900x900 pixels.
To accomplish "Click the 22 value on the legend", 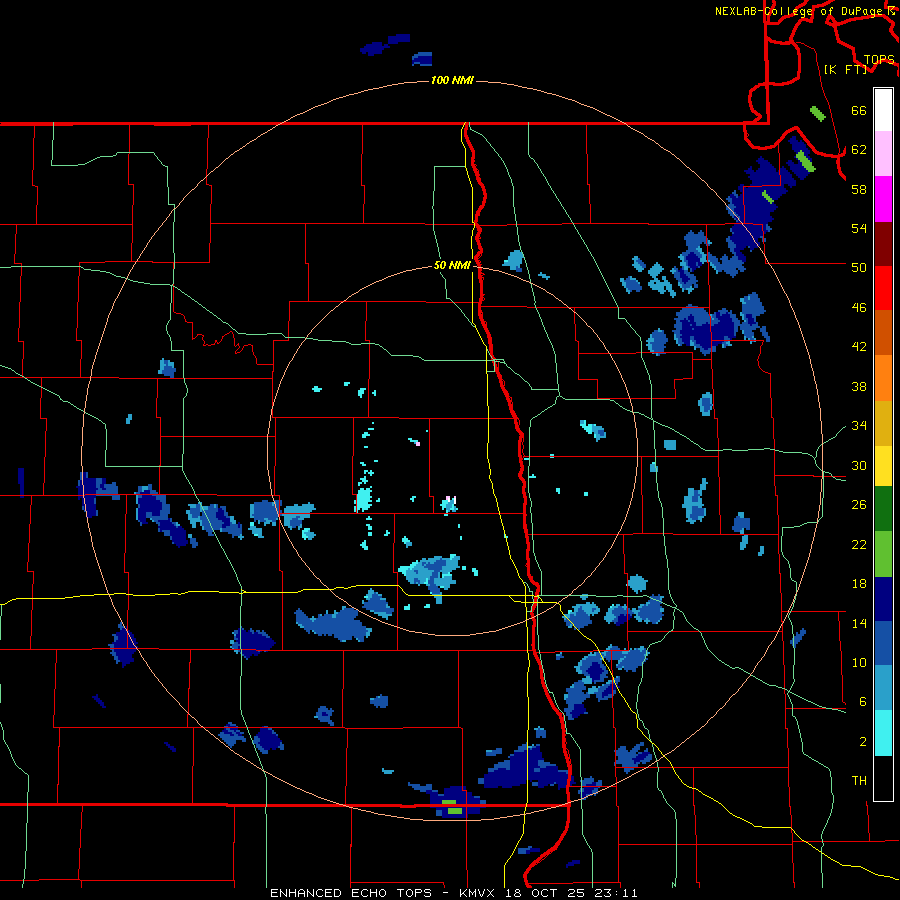I will tap(859, 544).
